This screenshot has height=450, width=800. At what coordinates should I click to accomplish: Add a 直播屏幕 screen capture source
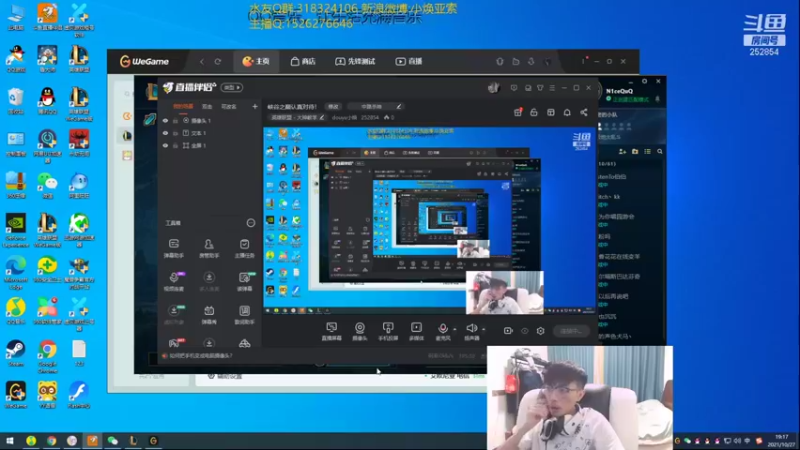(332, 331)
